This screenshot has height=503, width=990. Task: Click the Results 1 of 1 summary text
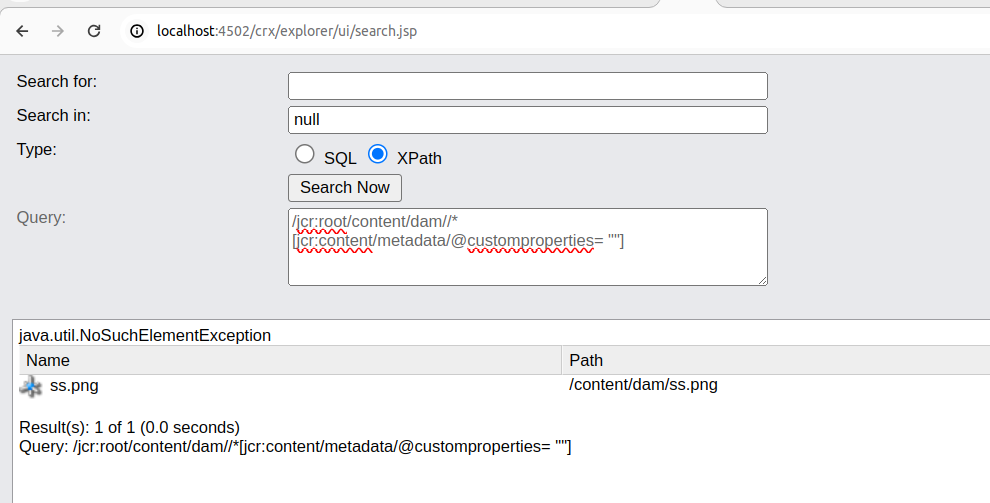[x=129, y=427]
